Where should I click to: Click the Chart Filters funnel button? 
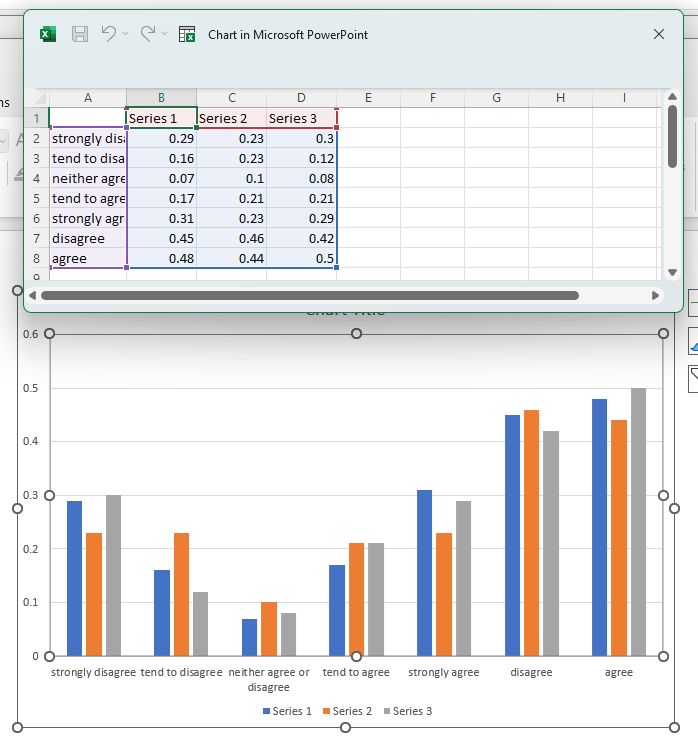(693, 374)
